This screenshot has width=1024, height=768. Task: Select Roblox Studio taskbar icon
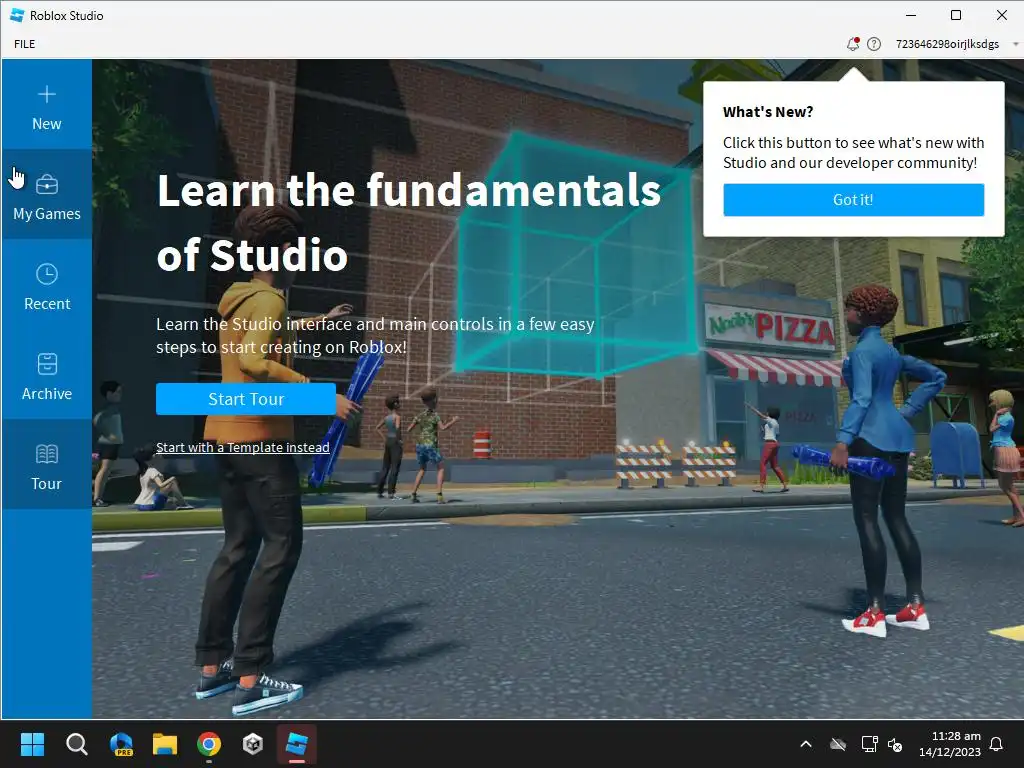point(296,744)
